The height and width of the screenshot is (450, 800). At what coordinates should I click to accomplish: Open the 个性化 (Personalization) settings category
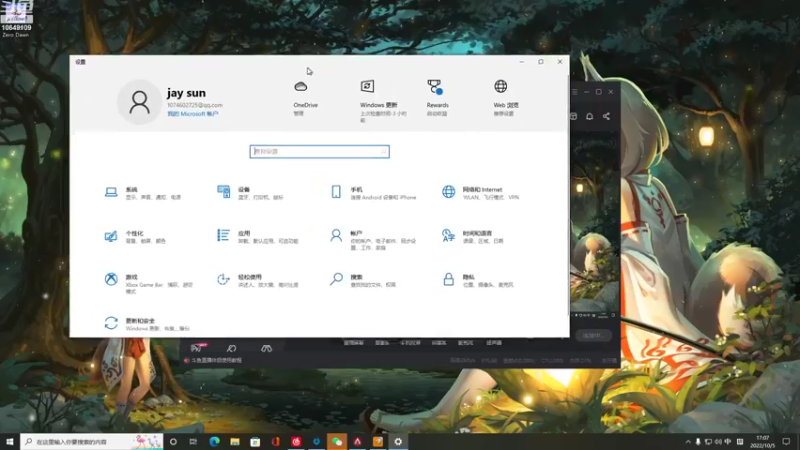[136, 237]
